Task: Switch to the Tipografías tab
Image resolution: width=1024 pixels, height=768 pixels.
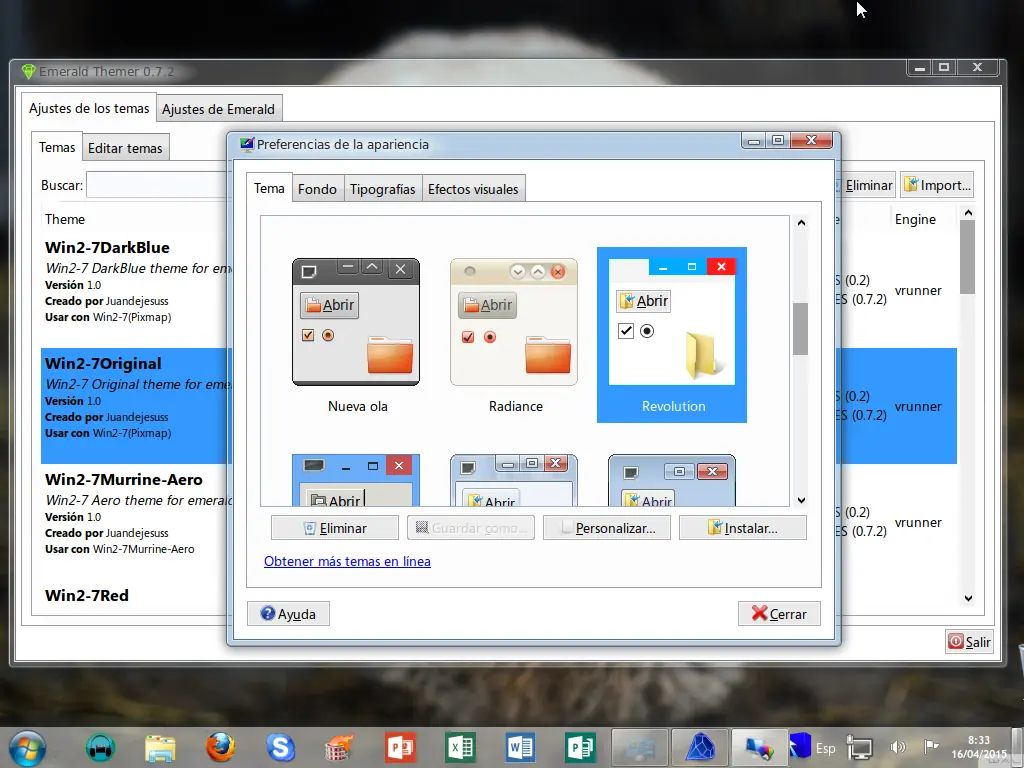Action: click(383, 189)
